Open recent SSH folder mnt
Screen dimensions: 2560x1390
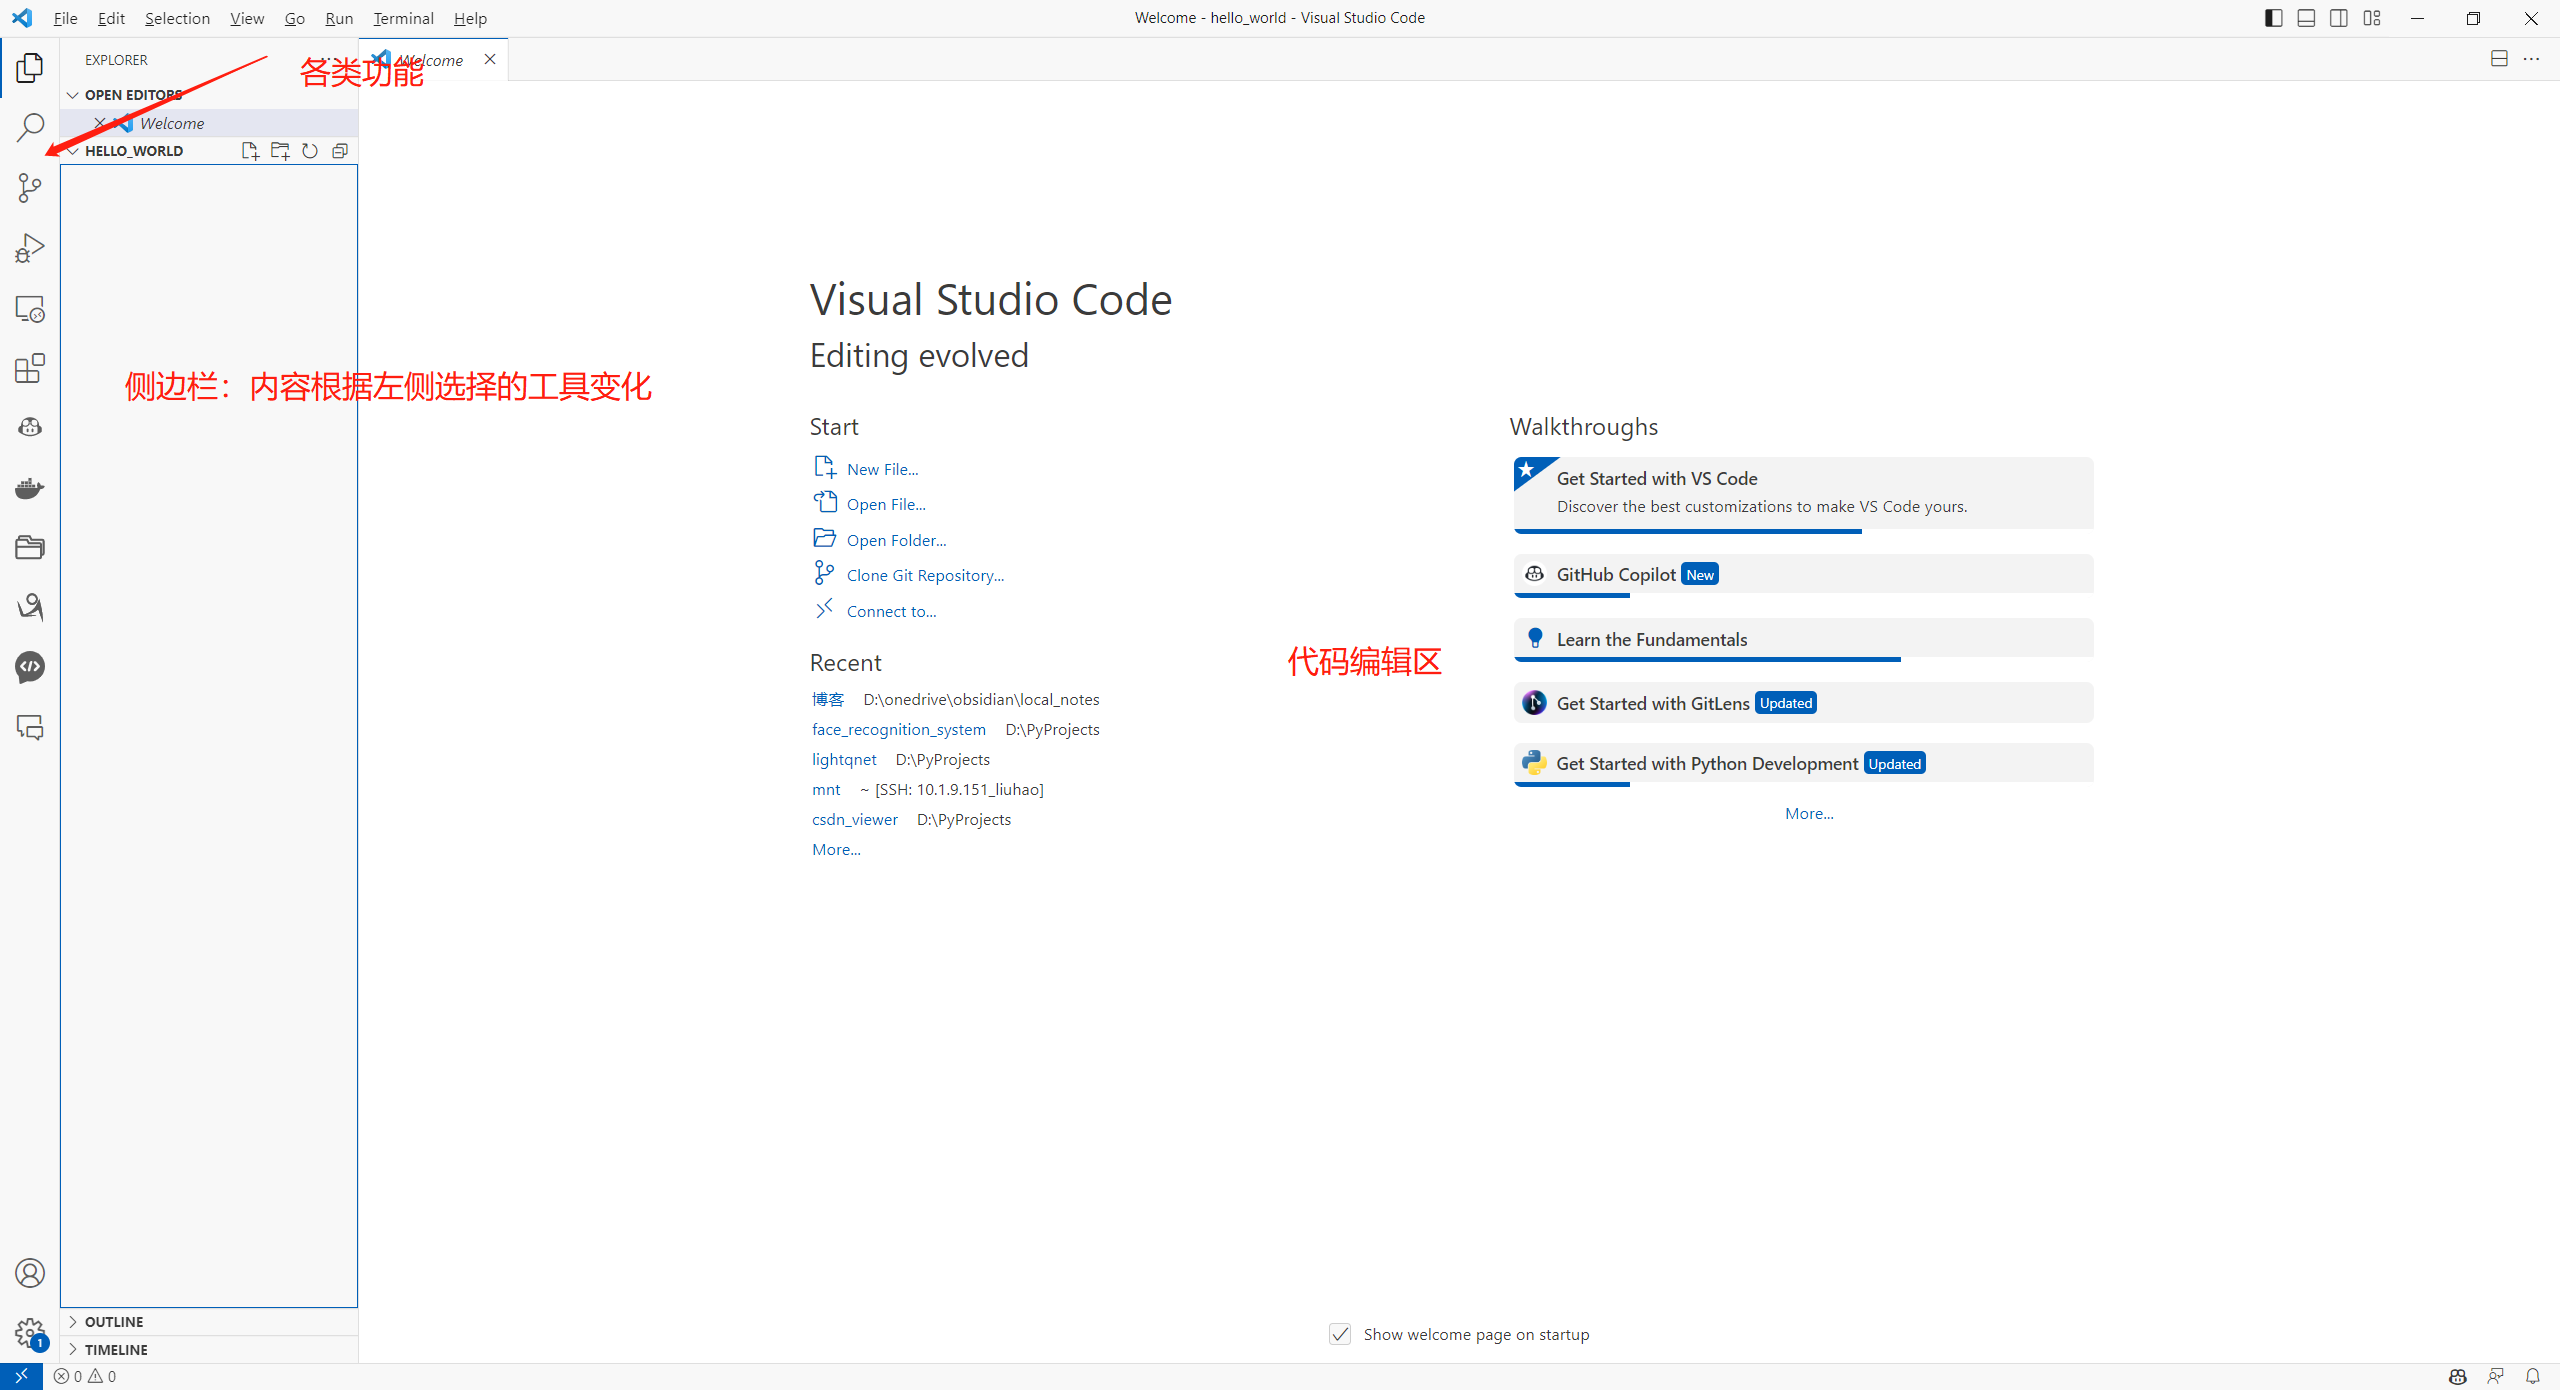coord(826,789)
